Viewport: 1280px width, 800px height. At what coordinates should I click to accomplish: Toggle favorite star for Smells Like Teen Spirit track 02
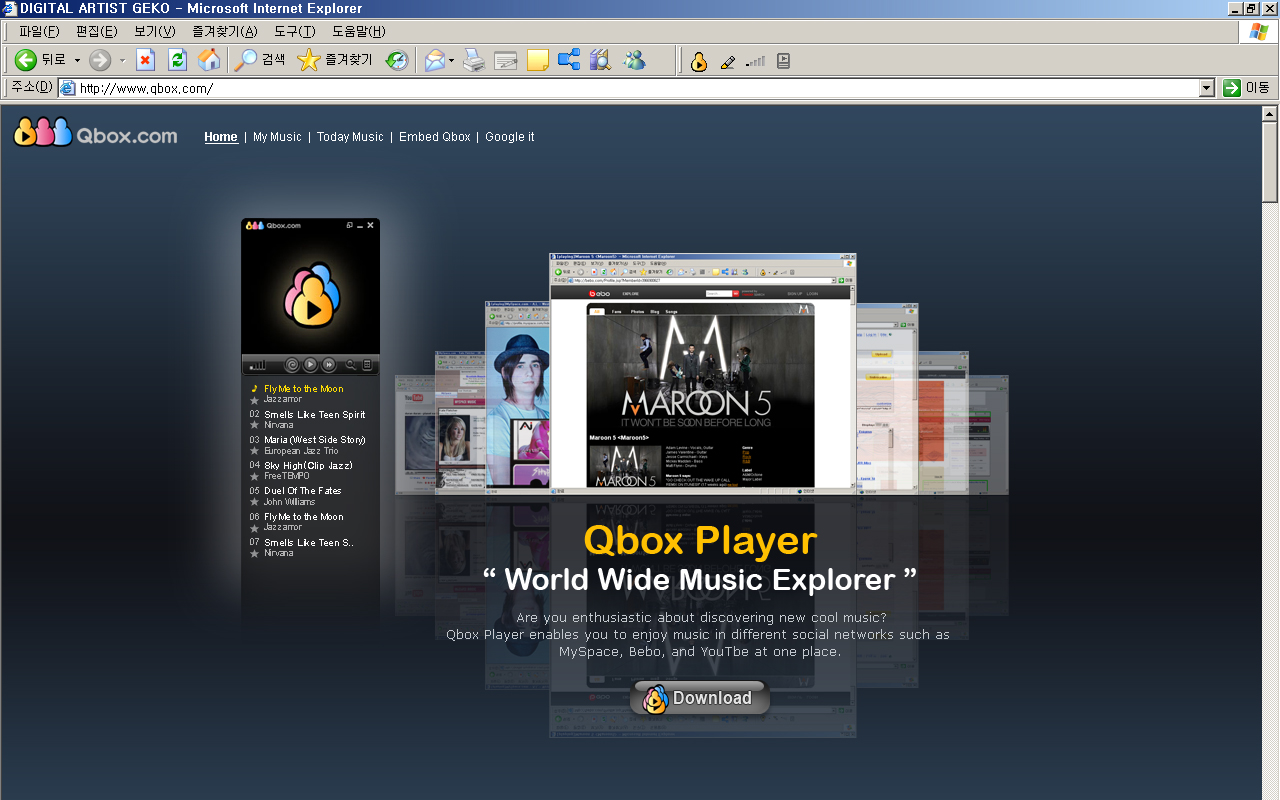click(x=254, y=426)
